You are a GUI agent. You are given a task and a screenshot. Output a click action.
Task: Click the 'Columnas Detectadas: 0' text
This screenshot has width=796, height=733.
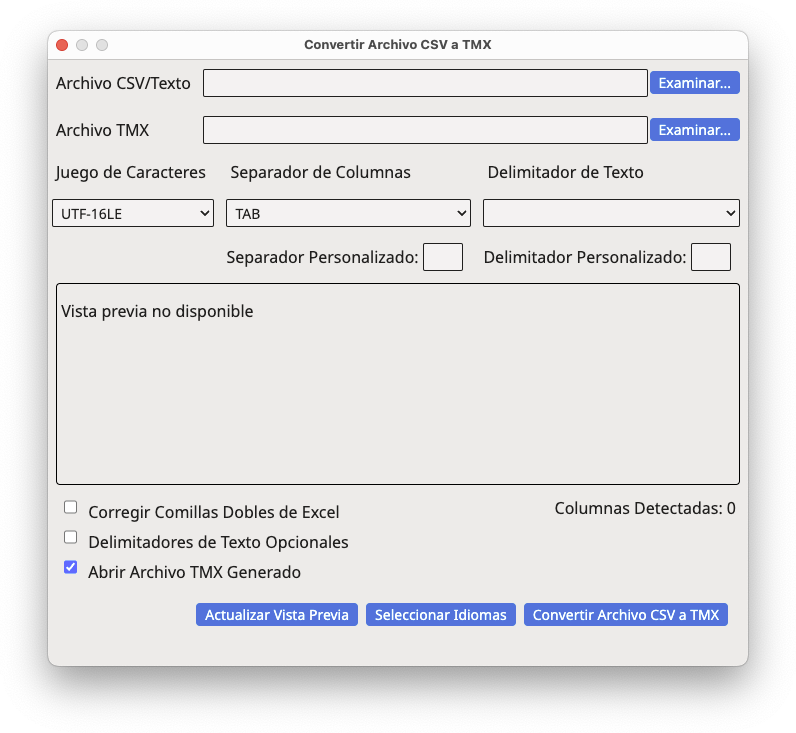coord(645,508)
